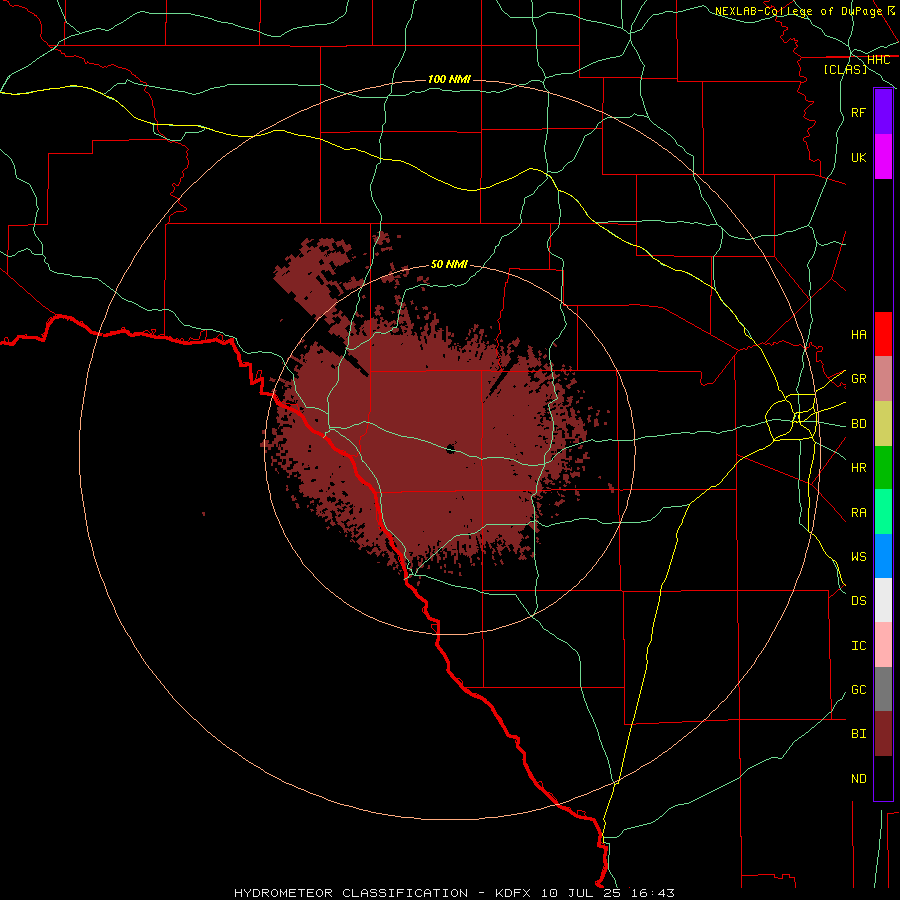Click the "IC" legend label
Image resolution: width=900 pixels, height=900 pixels.
click(858, 646)
